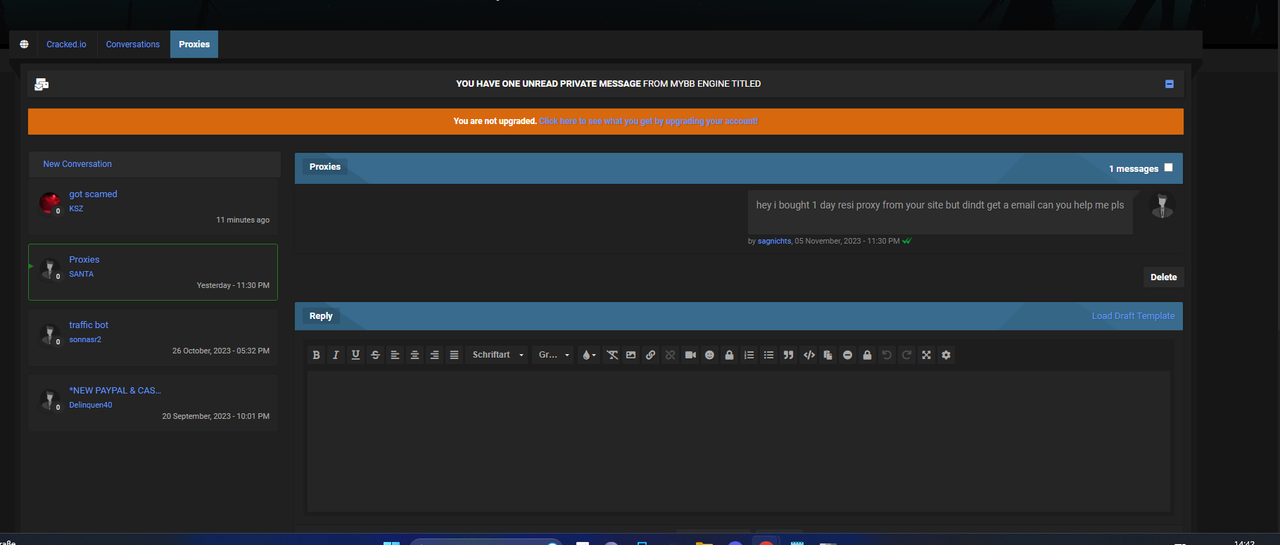Image resolution: width=1280 pixels, height=545 pixels.
Task: Insert a code block
Action: point(810,355)
